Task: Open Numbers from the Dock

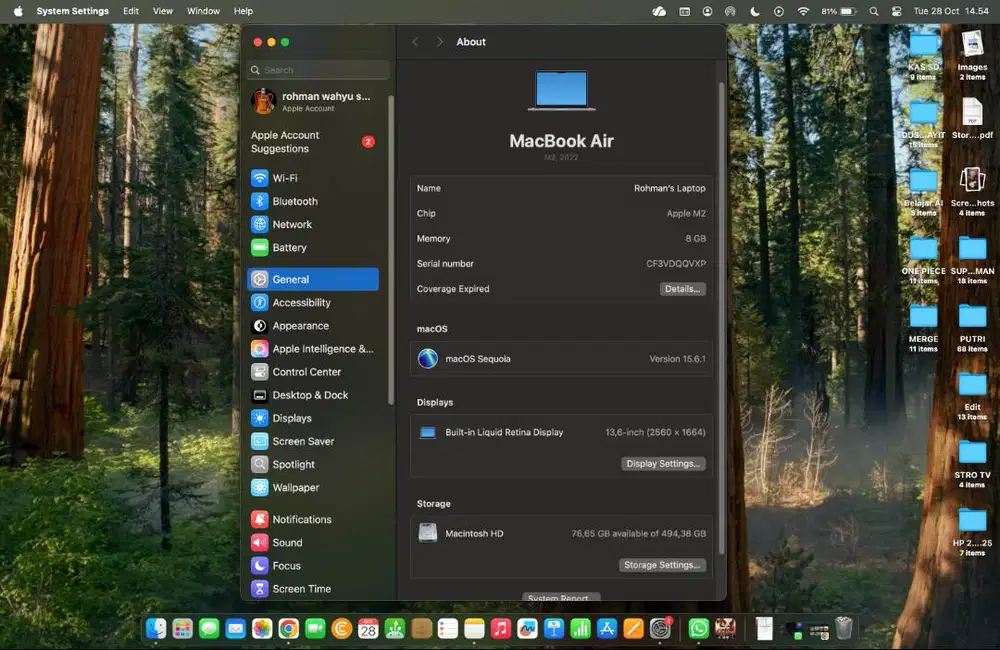Action: click(x=580, y=630)
